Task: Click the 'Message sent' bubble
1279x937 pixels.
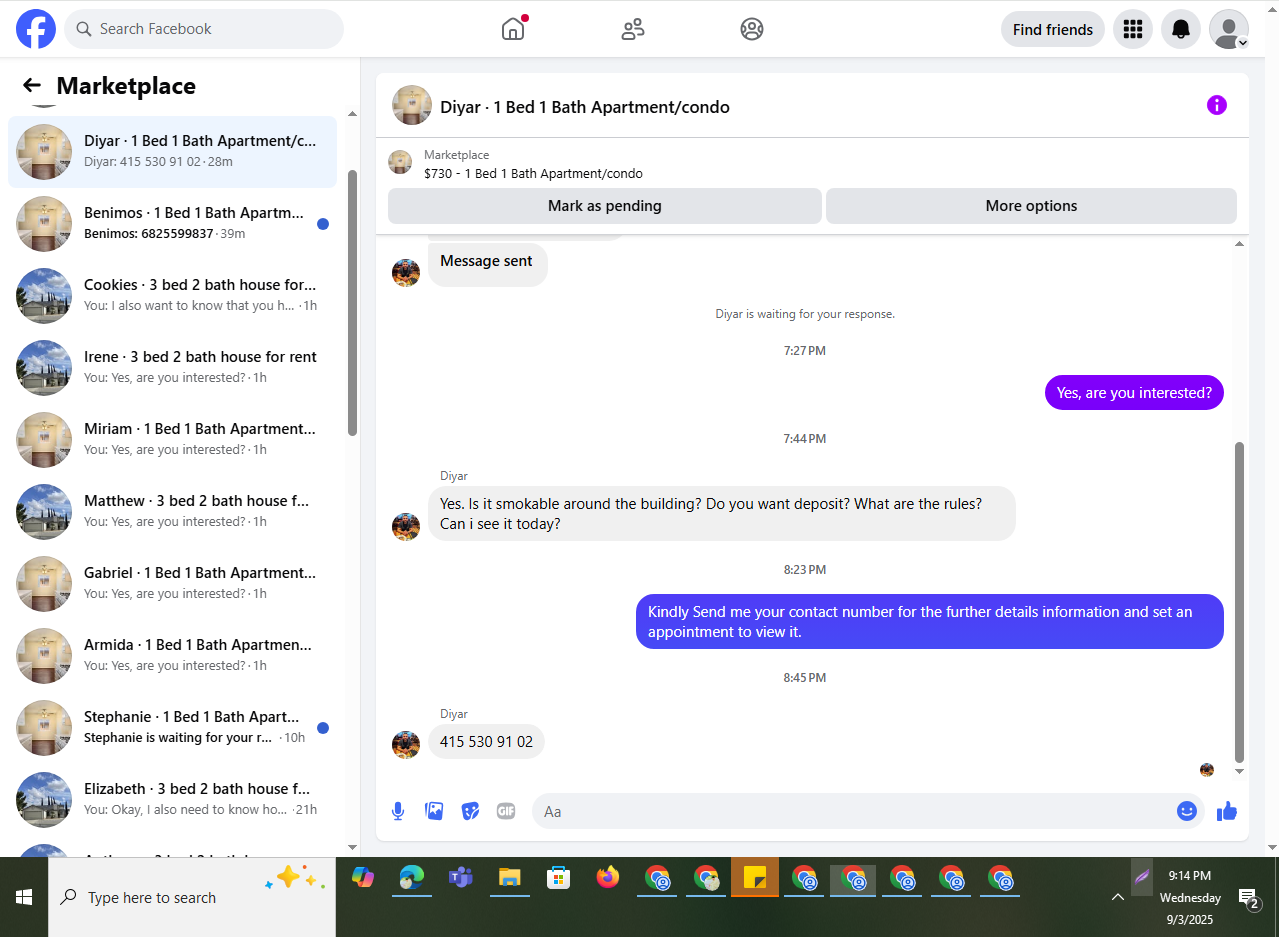Action: coord(488,265)
